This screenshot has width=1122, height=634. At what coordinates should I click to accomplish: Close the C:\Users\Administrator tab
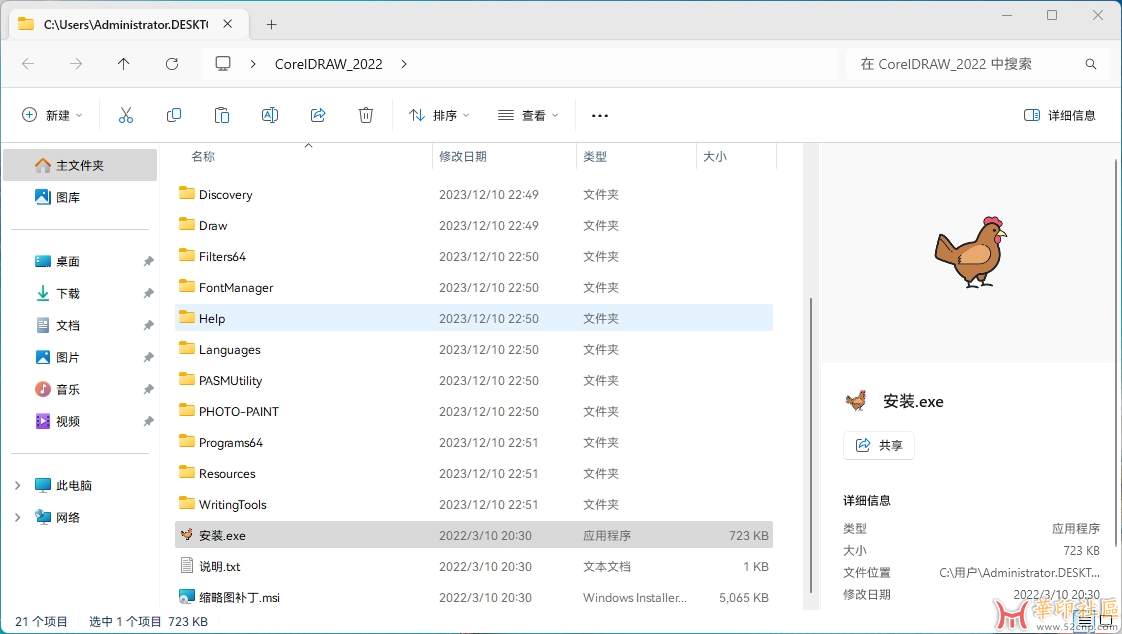coord(228,24)
